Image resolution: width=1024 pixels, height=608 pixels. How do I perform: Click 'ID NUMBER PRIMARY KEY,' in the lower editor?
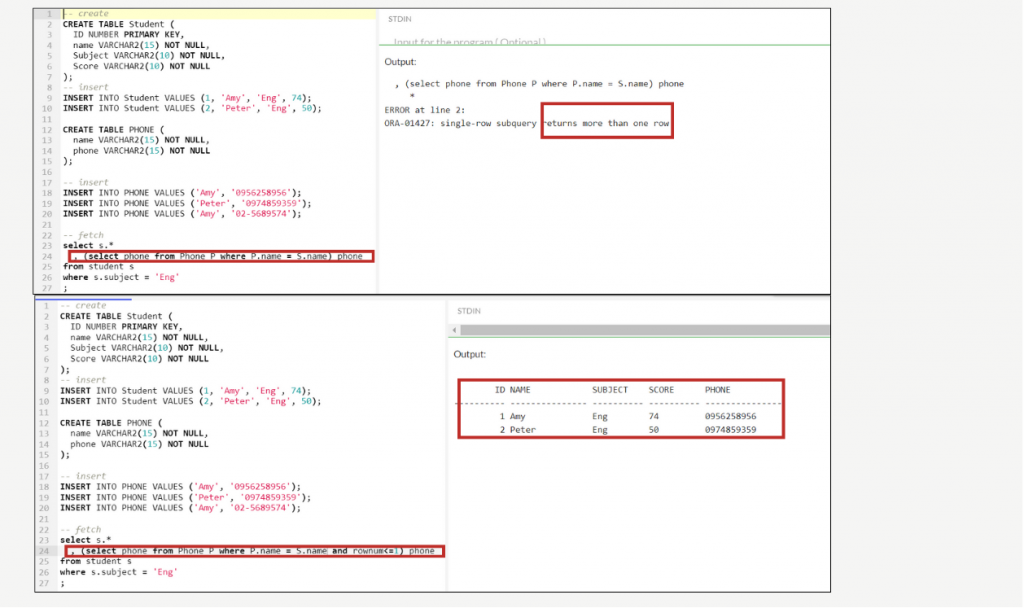[126, 327]
